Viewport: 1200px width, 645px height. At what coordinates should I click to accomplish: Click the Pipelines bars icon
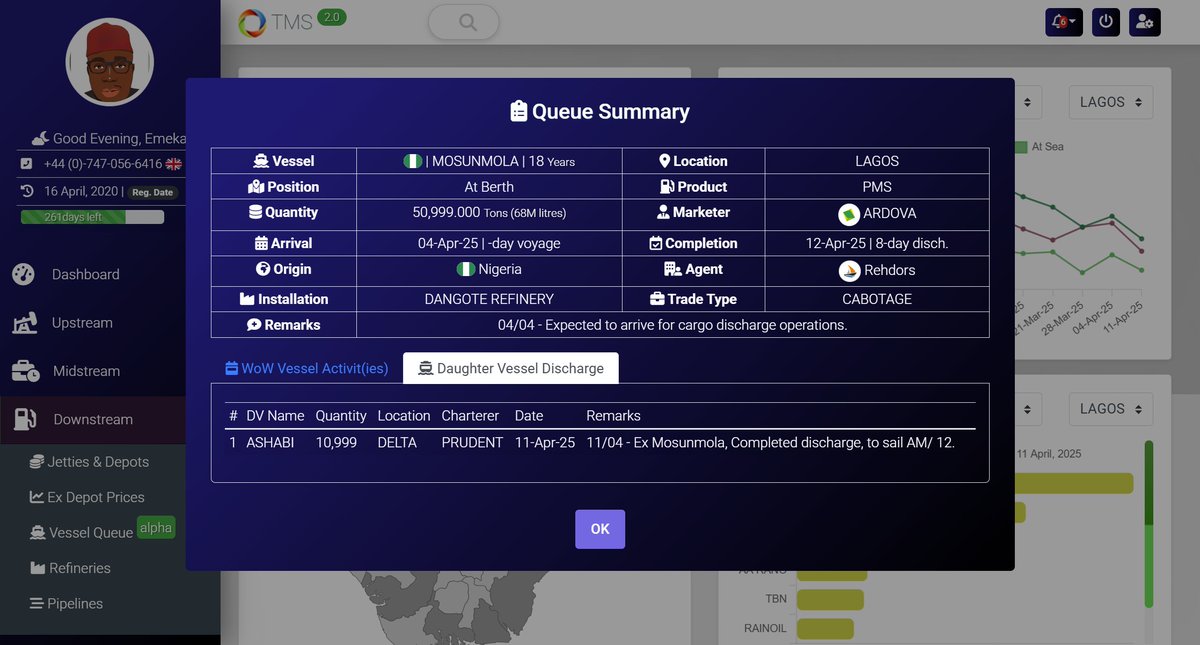[37, 604]
